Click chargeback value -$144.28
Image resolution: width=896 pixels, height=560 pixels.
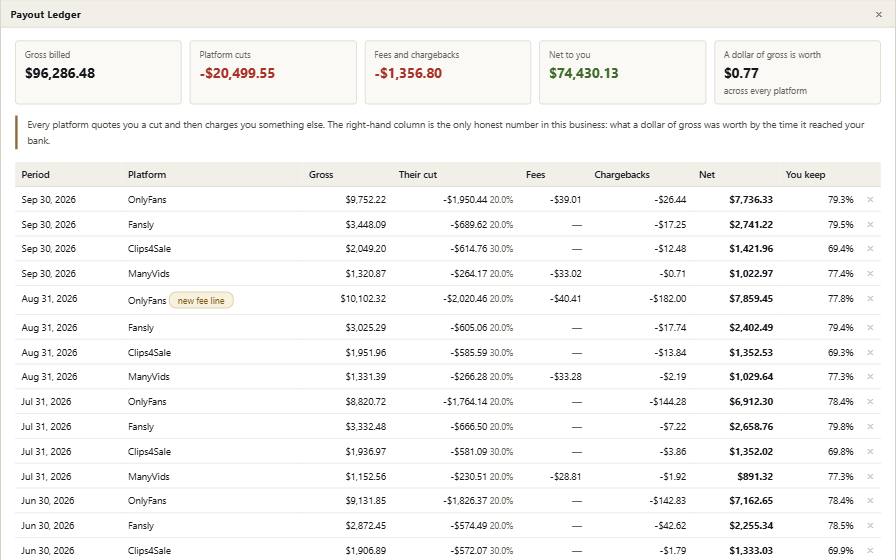[x=668, y=402]
